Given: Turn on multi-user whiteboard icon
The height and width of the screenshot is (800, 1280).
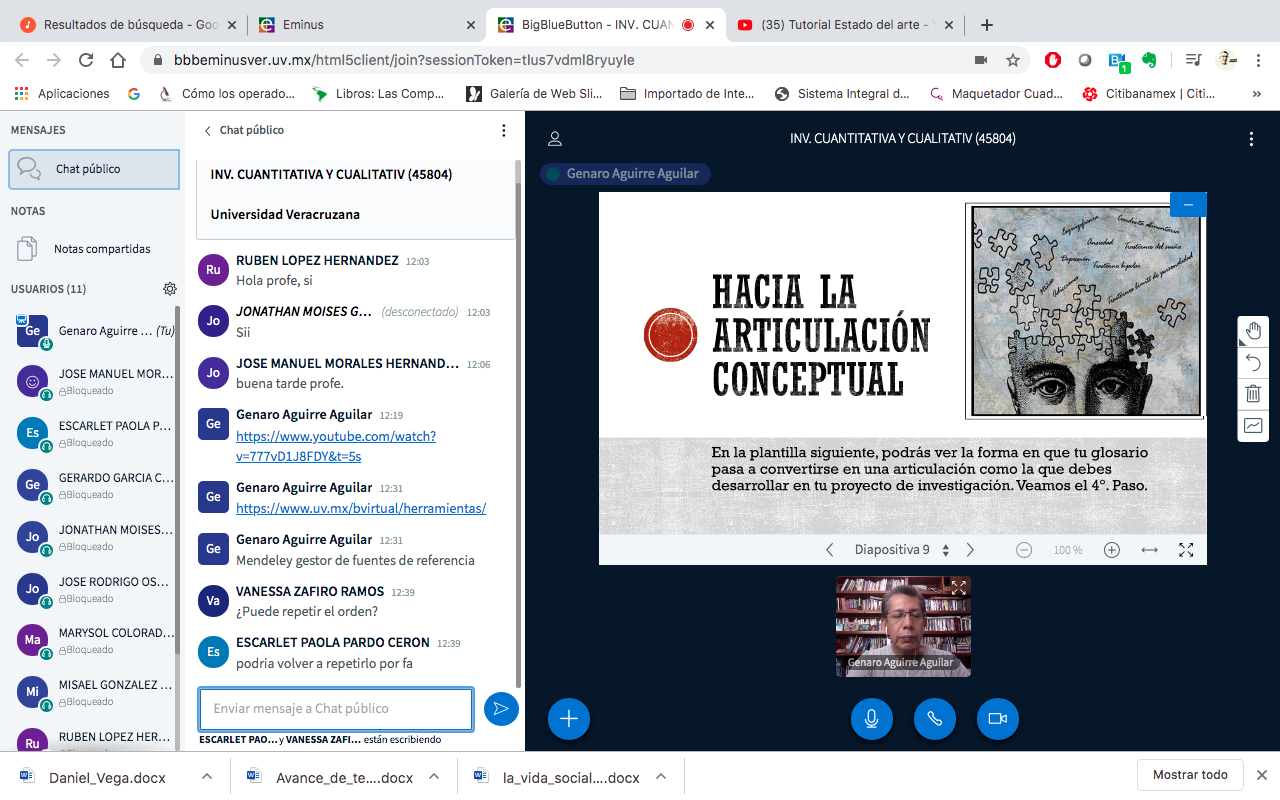Looking at the screenshot, I should point(1253,425).
